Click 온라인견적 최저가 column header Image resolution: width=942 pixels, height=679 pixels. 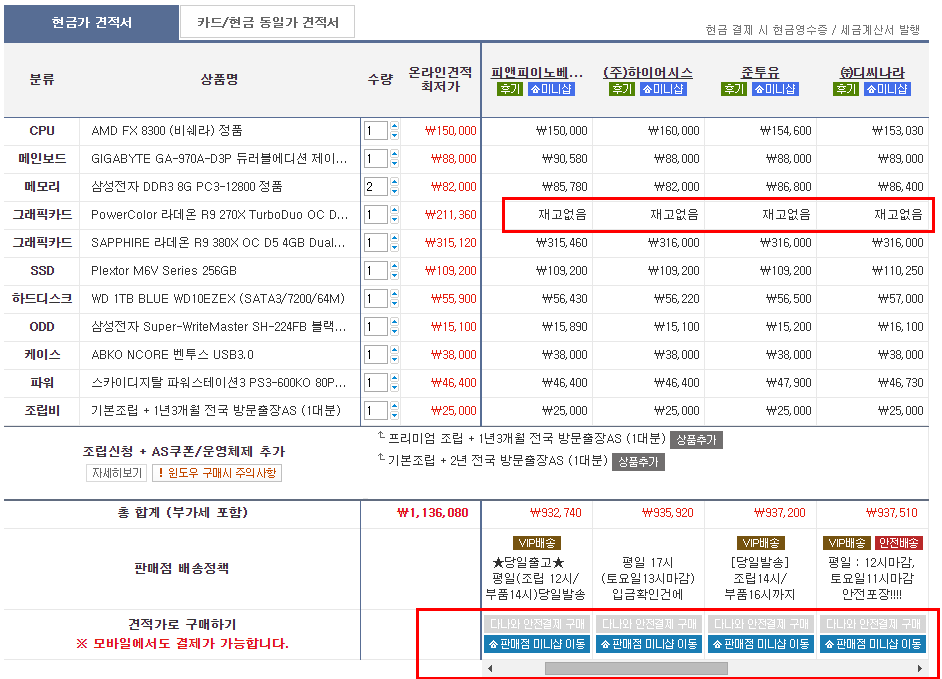coord(440,79)
